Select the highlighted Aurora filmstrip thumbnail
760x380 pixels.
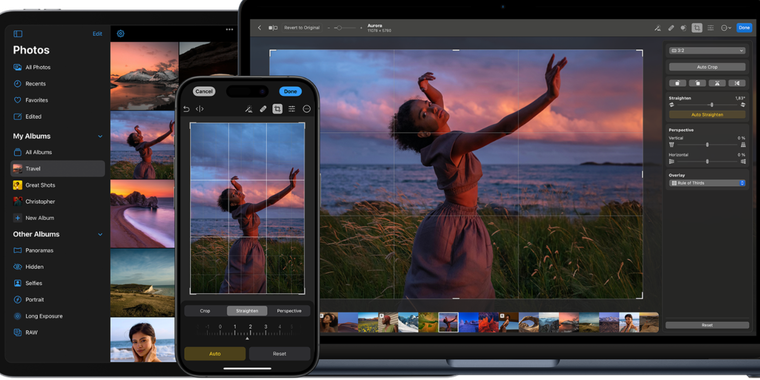coord(448,322)
